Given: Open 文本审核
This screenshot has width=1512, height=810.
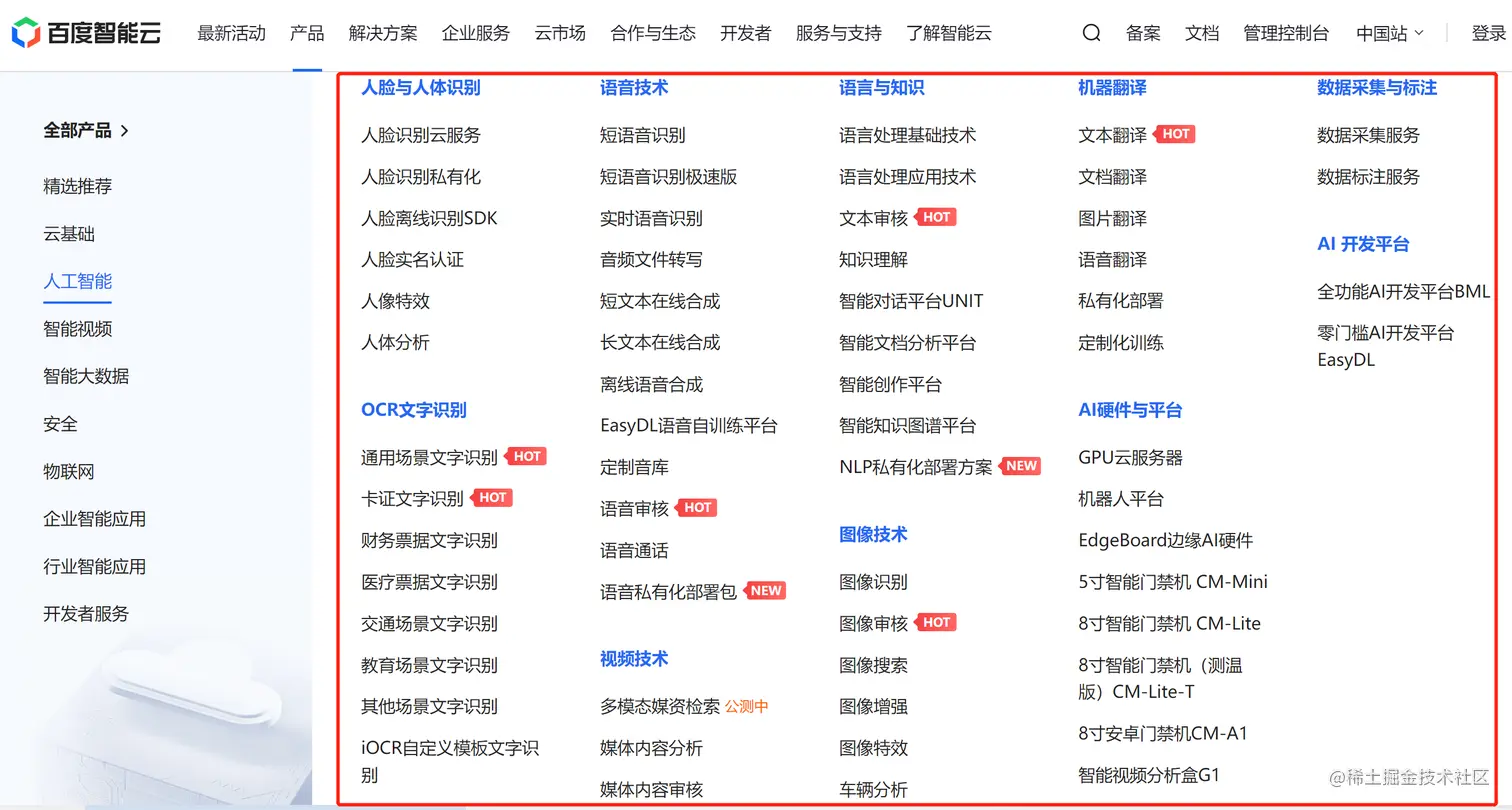Looking at the screenshot, I should pyautogui.click(x=873, y=218).
